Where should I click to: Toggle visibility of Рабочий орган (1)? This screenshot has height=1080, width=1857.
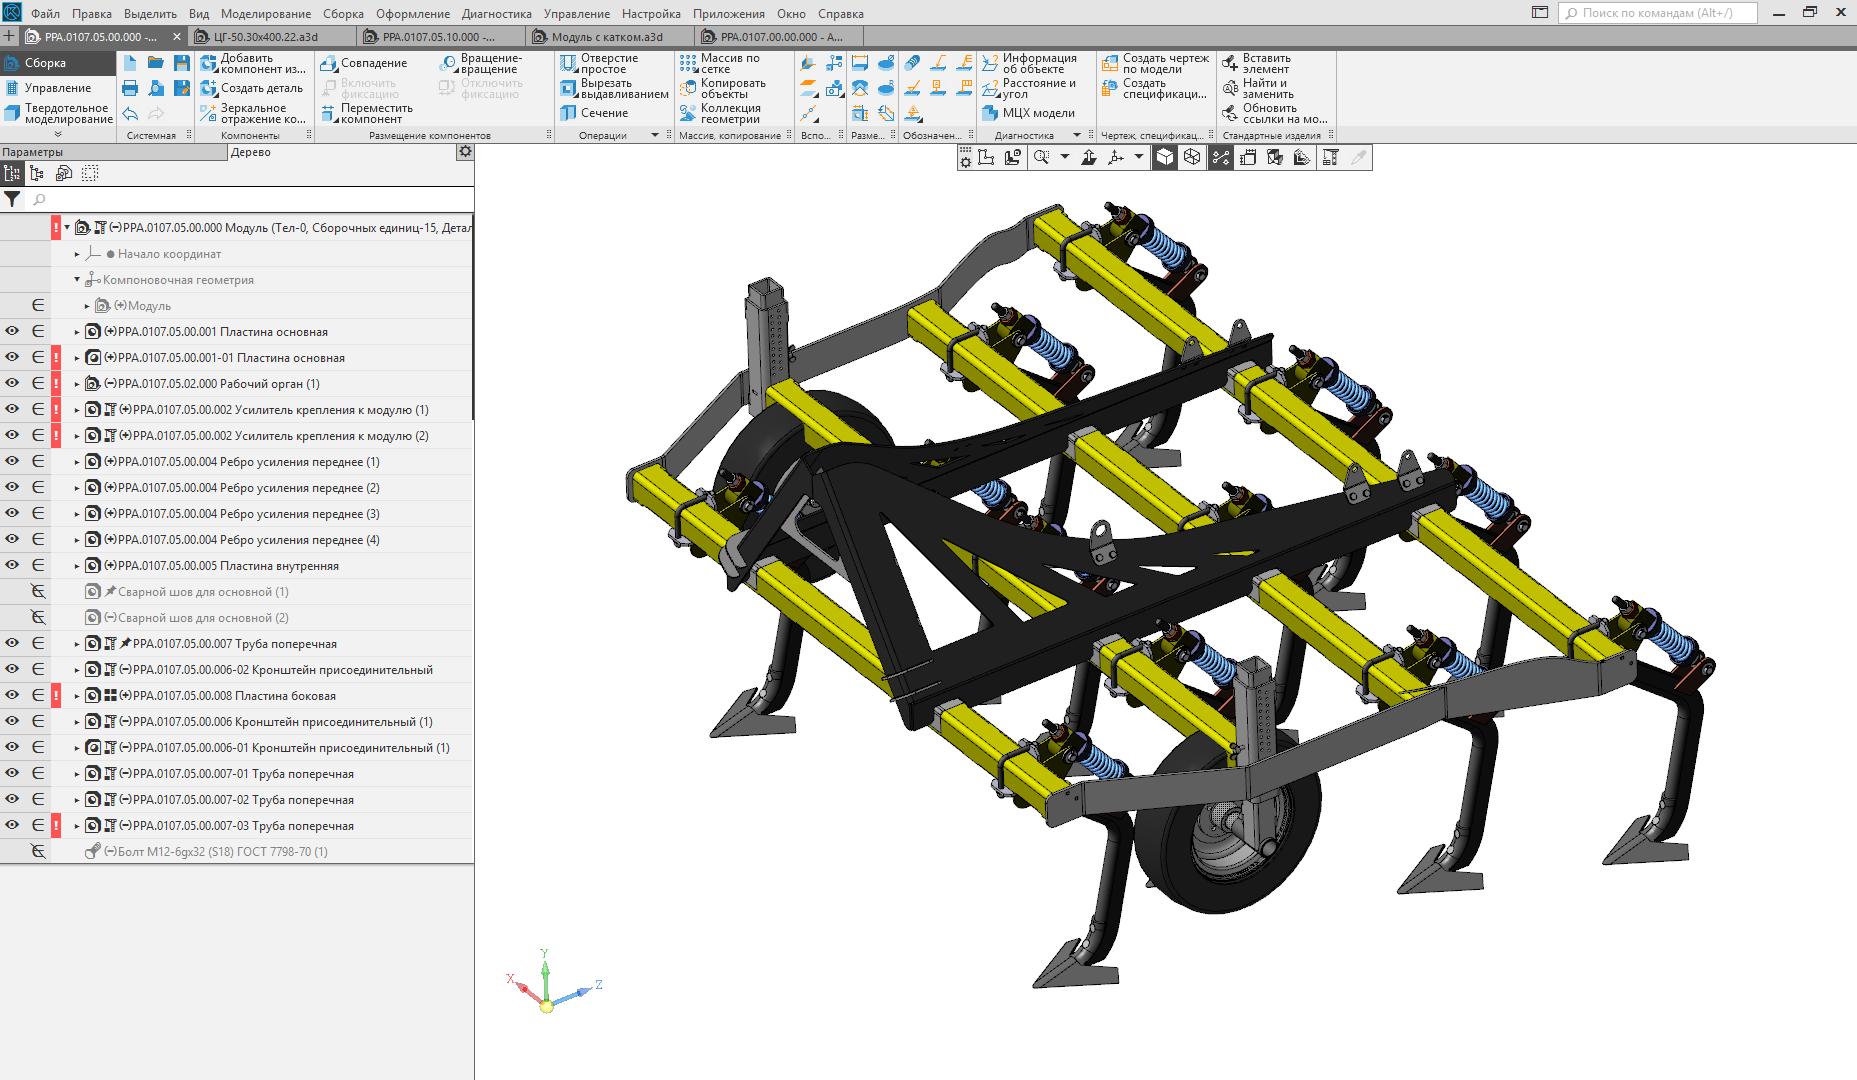coord(12,384)
